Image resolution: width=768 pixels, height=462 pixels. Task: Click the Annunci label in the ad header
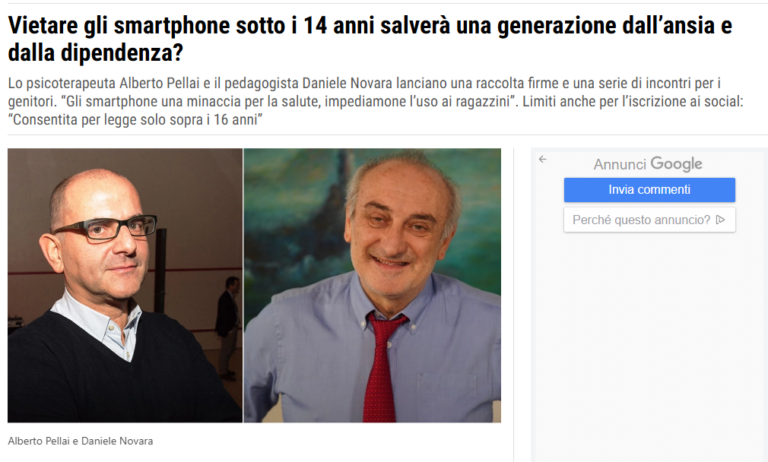pos(620,165)
